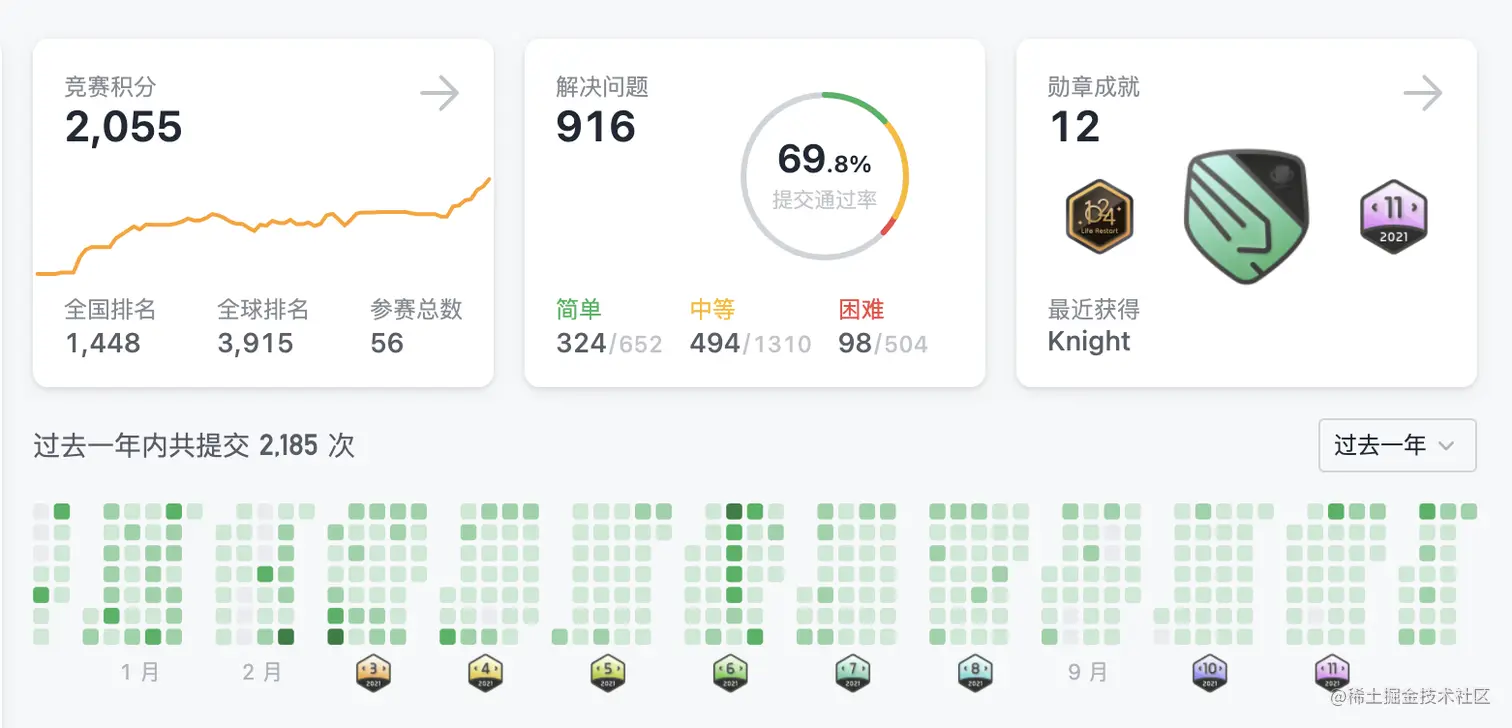Click the October 2021 monthly badge

click(x=1209, y=672)
